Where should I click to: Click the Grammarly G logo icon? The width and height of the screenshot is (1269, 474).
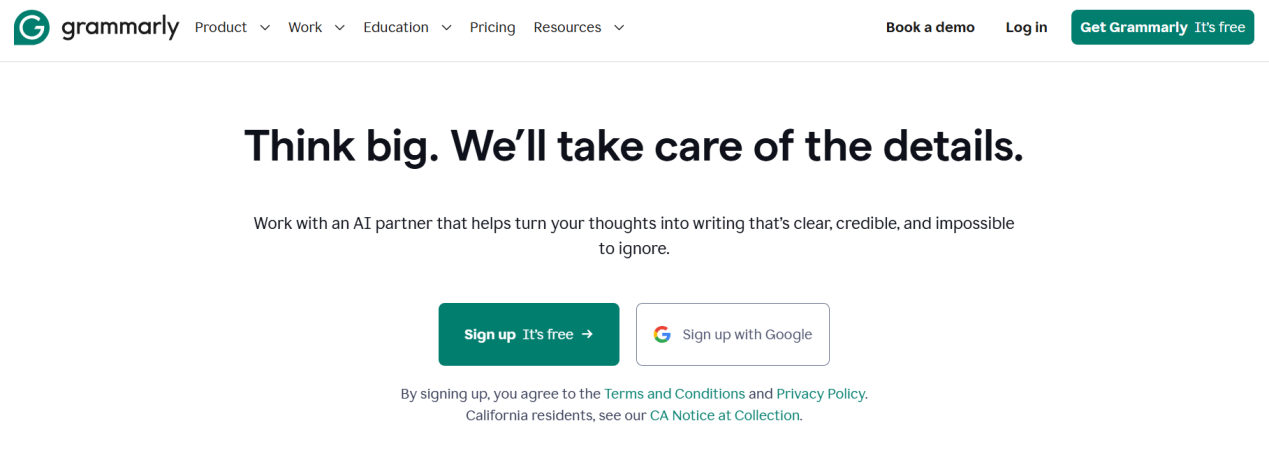[31, 28]
